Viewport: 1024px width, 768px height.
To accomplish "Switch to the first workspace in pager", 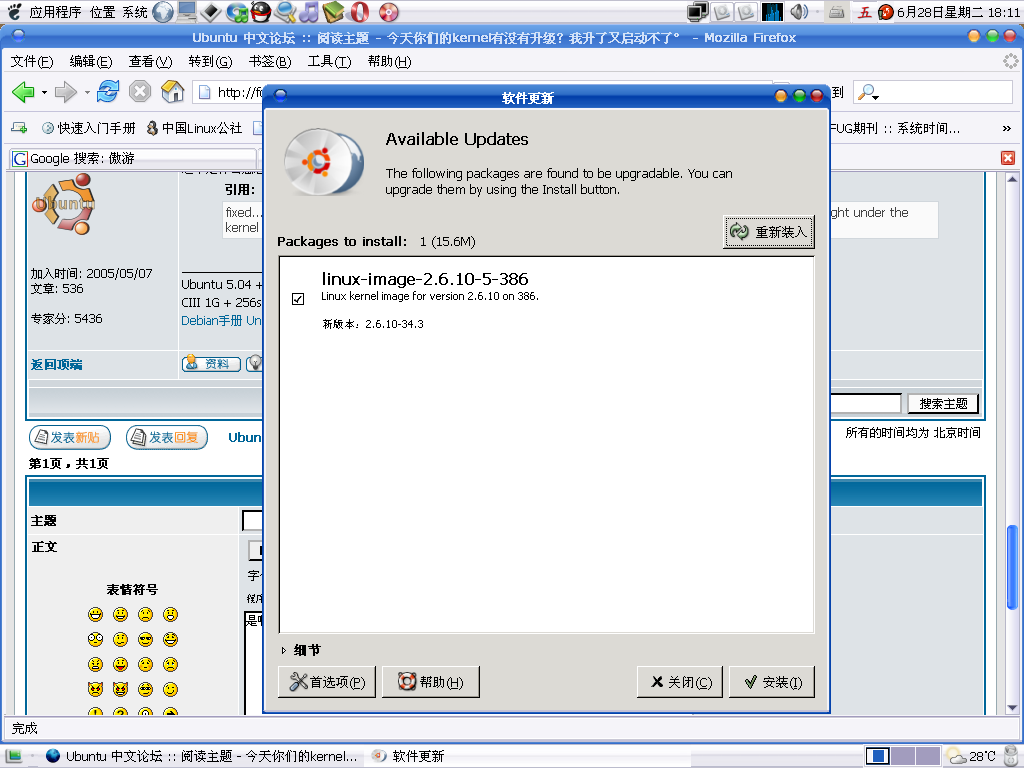I will coord(878,756).
